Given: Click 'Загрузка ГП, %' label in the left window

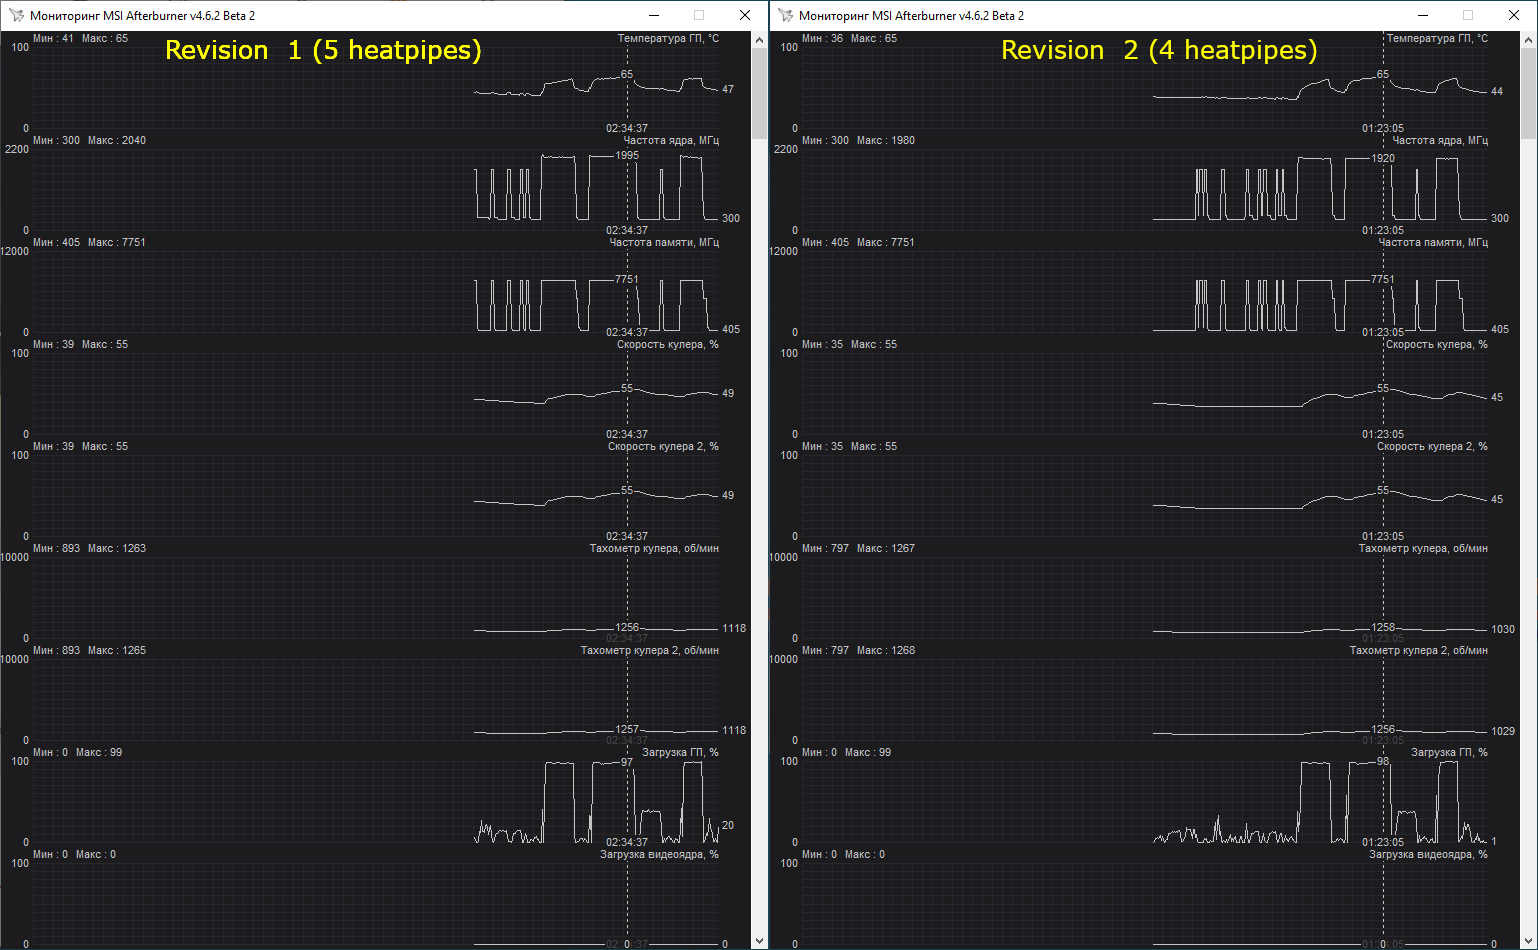Looking at the screenshot, I should (680, 752).
